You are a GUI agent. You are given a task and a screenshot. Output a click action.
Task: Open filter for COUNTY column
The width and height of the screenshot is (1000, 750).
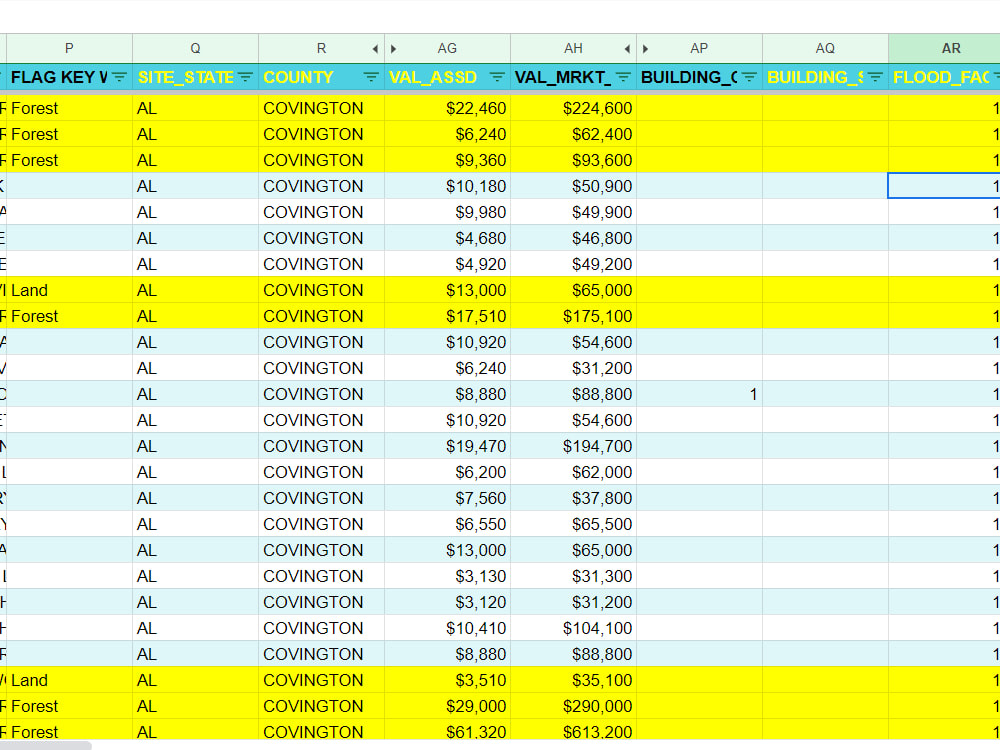tap(371, 77)
